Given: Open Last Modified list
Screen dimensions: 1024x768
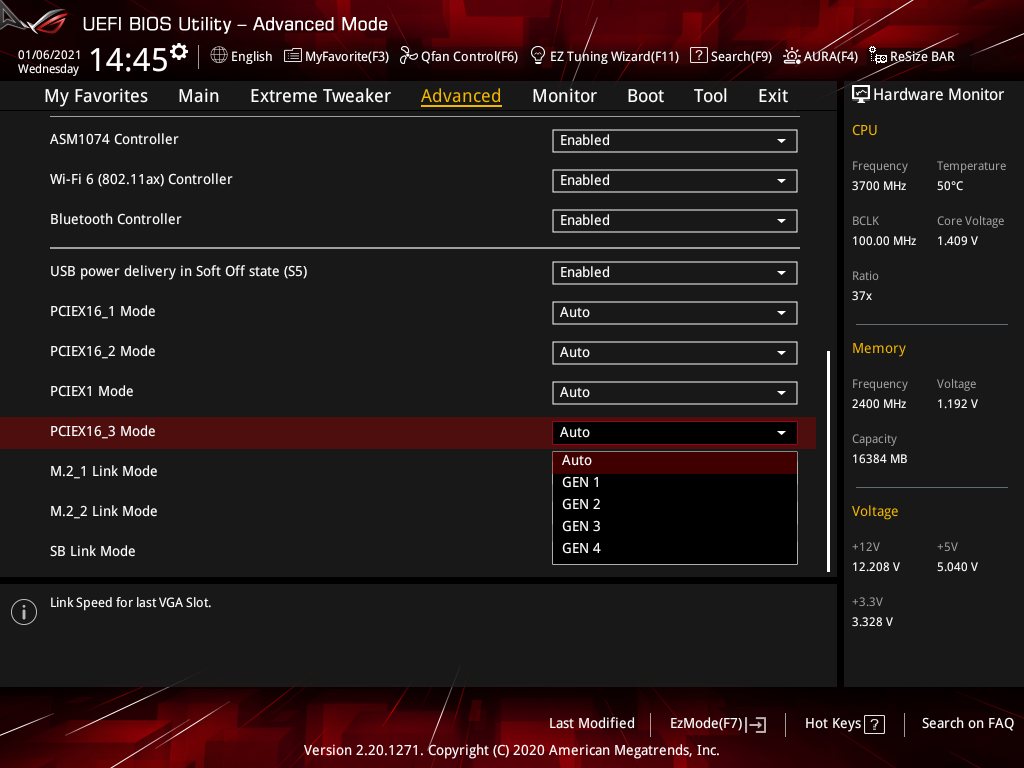Looking at the screenshot, I should click(592, 724).
